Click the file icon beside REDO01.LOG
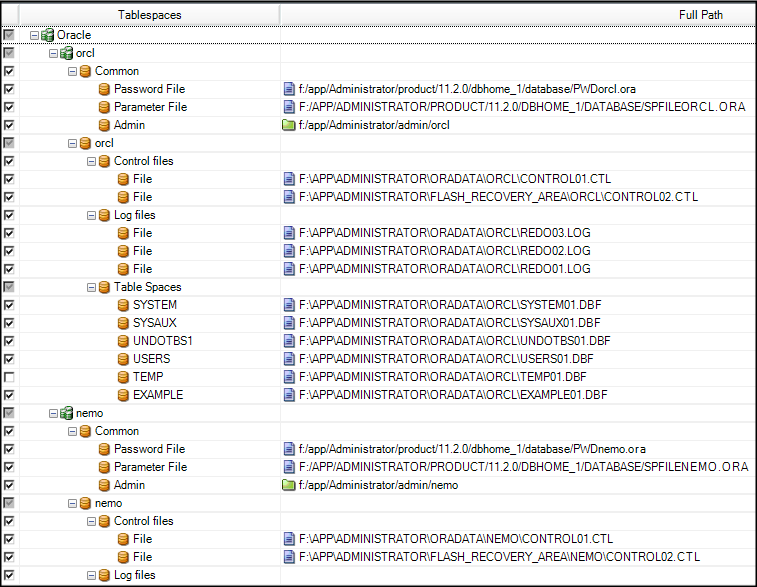The width and height of the screenshot is (757, 587). (289, 269)
